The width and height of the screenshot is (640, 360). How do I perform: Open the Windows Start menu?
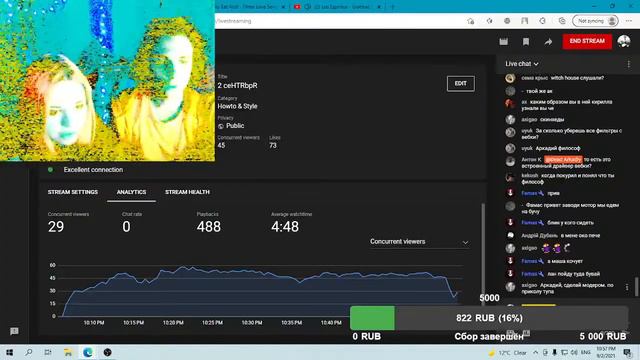[9, 352]
